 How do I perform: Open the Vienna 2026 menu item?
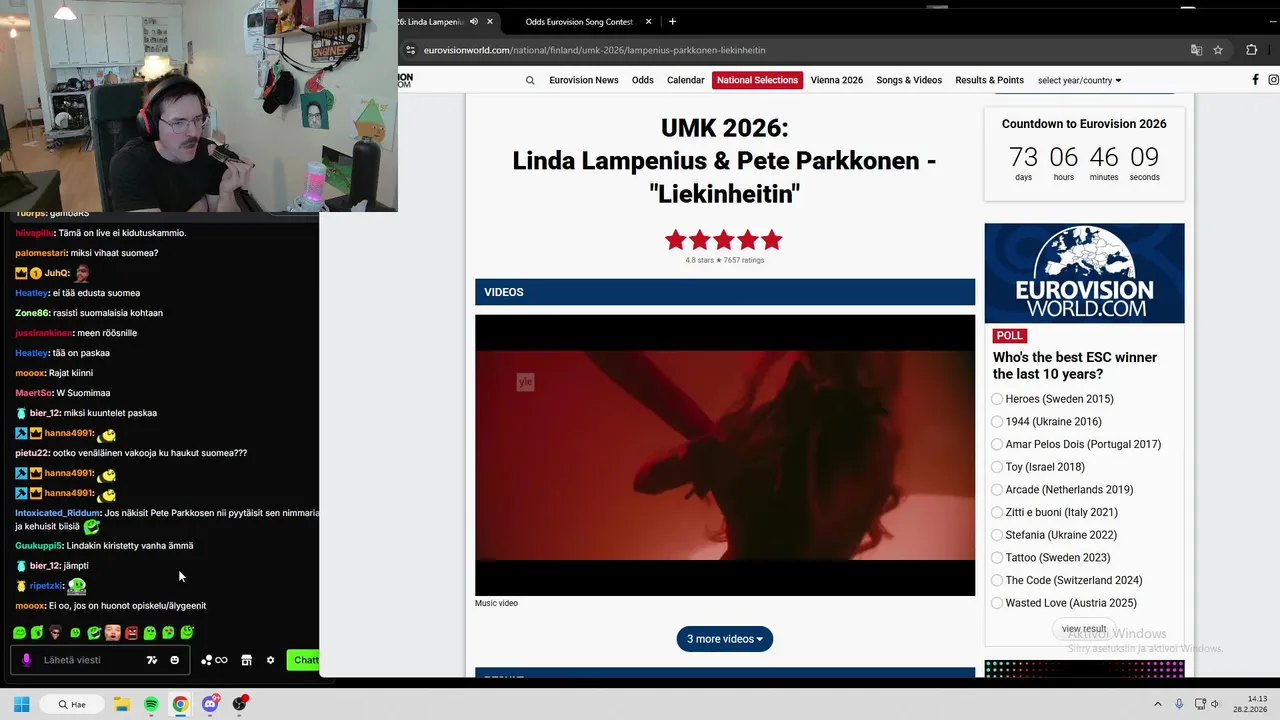837,80
